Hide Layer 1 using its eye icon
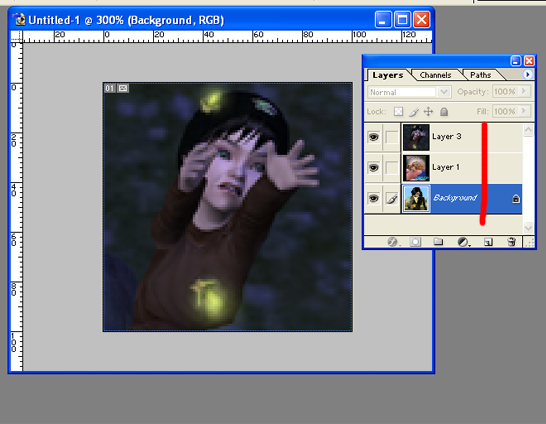546x424 pixels. [373, 168]
